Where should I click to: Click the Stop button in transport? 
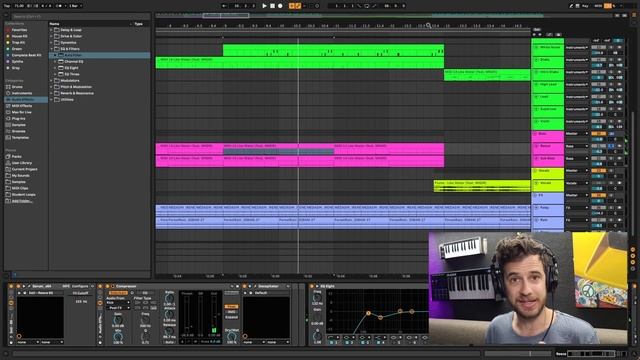(x=272, y=6)
